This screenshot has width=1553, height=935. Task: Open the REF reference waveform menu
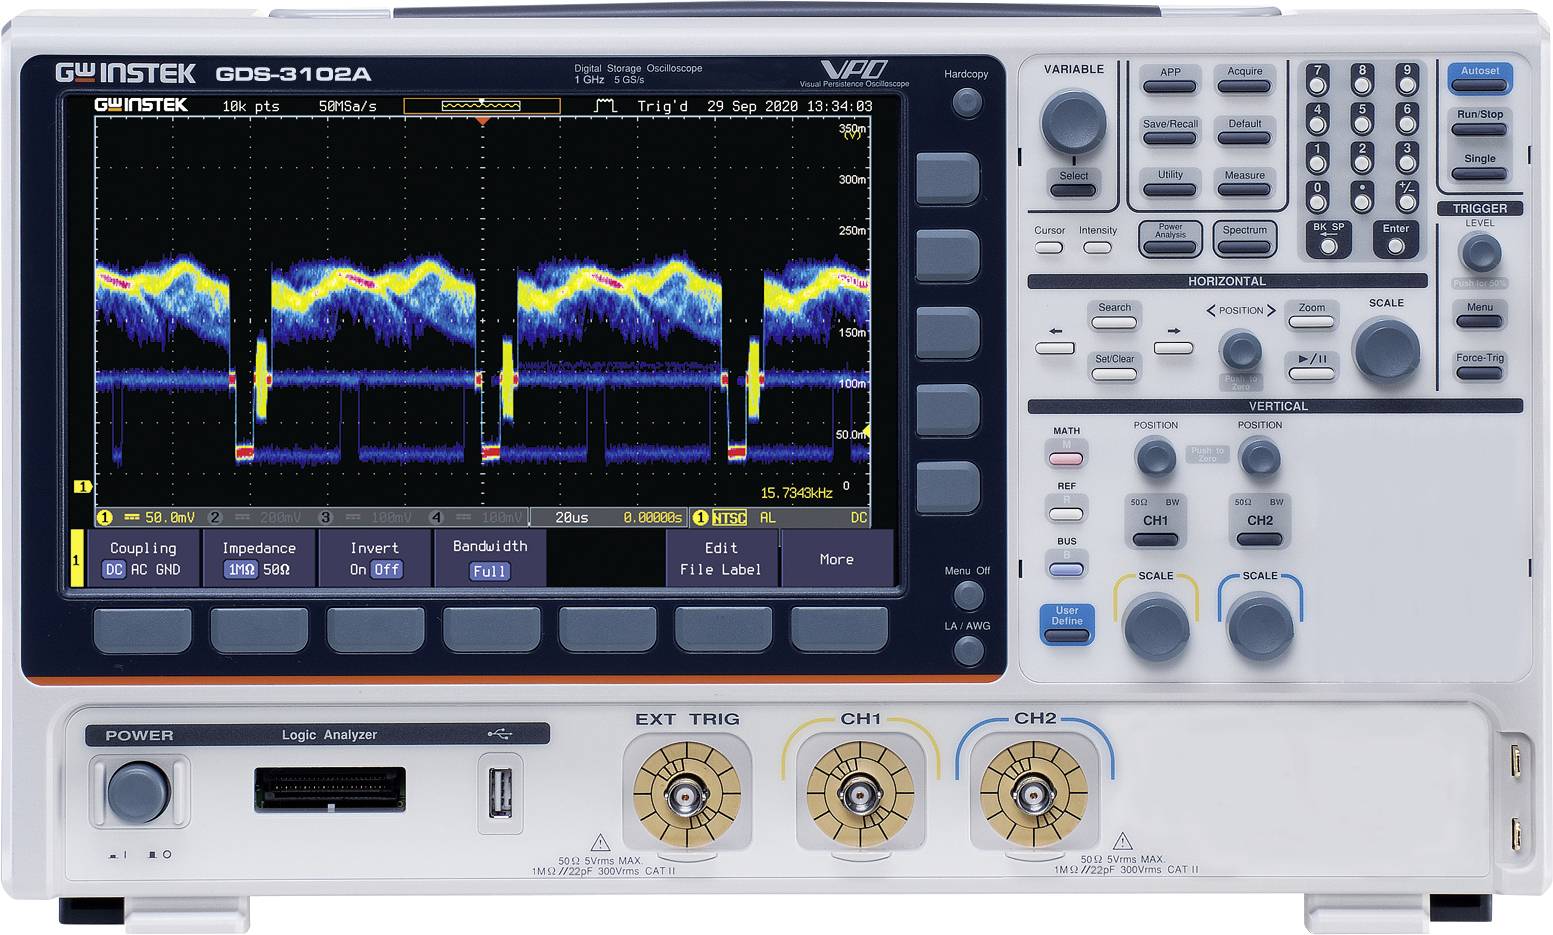(x=1065, y=512)
